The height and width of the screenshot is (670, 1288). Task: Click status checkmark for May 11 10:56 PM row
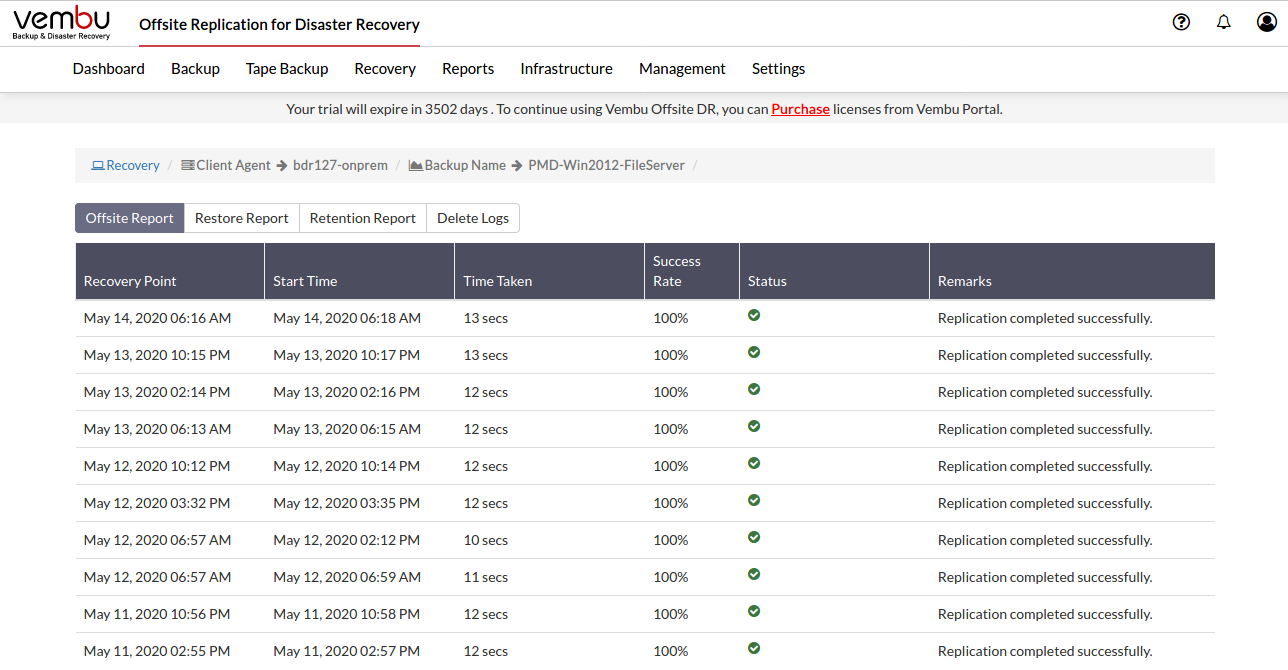(754, 611)
